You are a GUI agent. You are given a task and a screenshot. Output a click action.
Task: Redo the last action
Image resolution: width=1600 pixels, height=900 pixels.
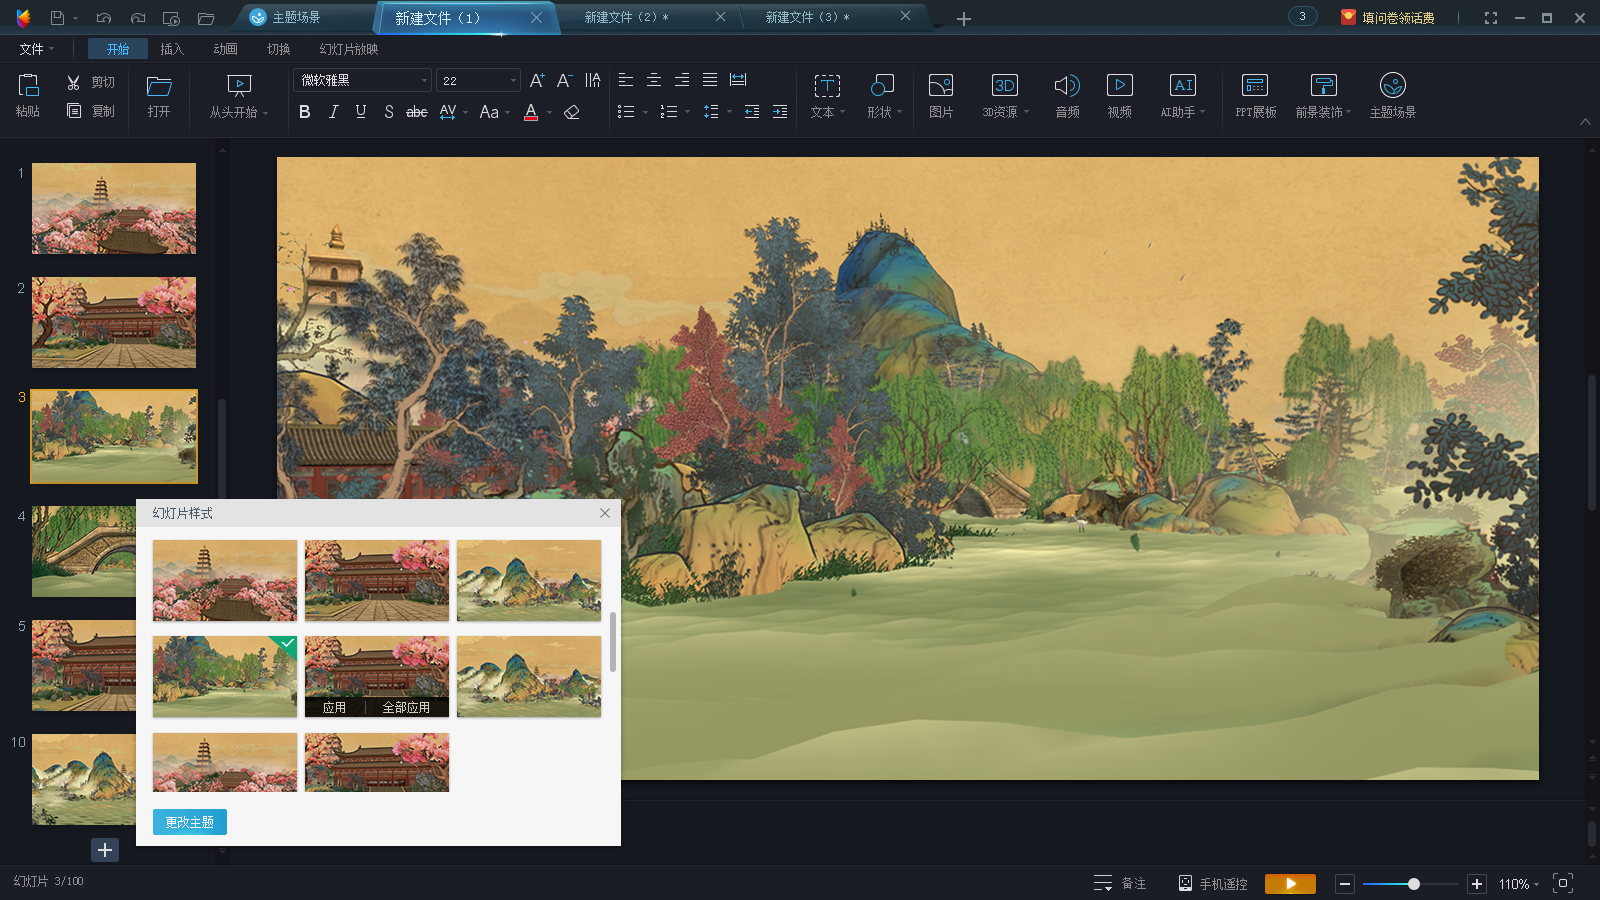click(x=138, y=18)
